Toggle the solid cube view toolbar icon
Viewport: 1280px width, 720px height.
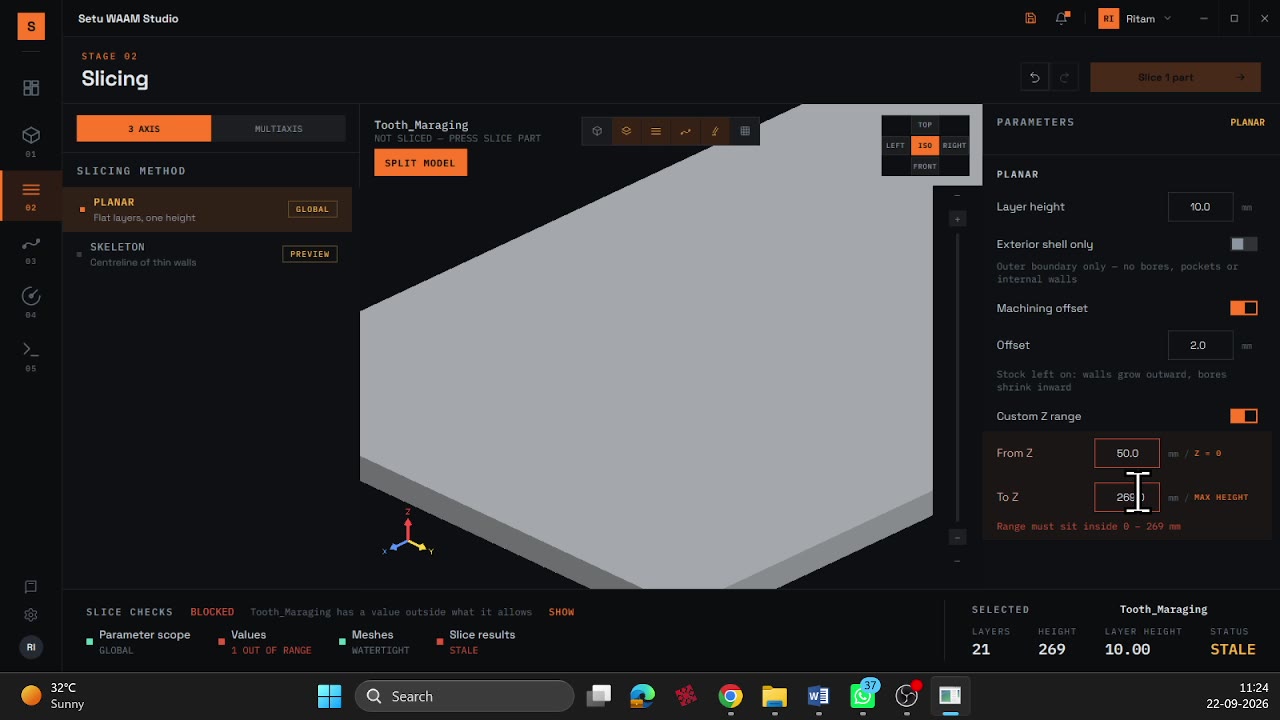597,131
